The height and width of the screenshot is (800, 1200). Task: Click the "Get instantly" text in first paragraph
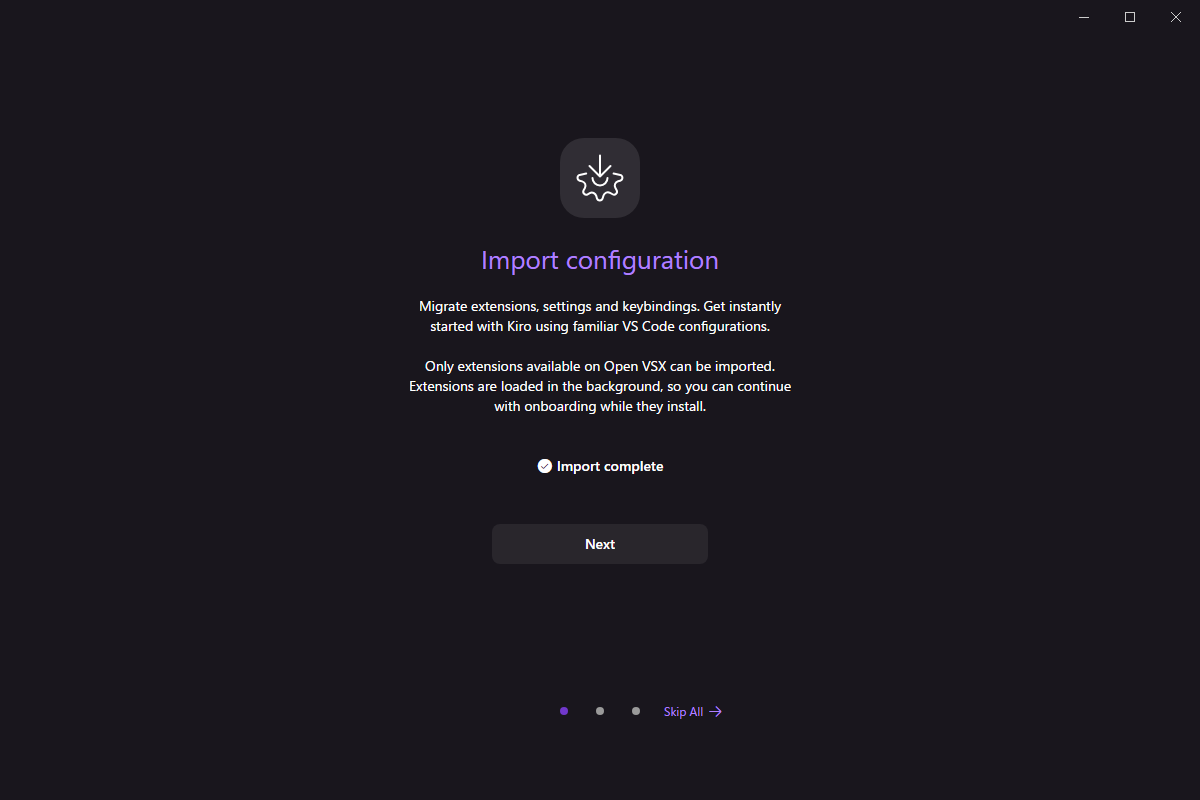[742, 306]
